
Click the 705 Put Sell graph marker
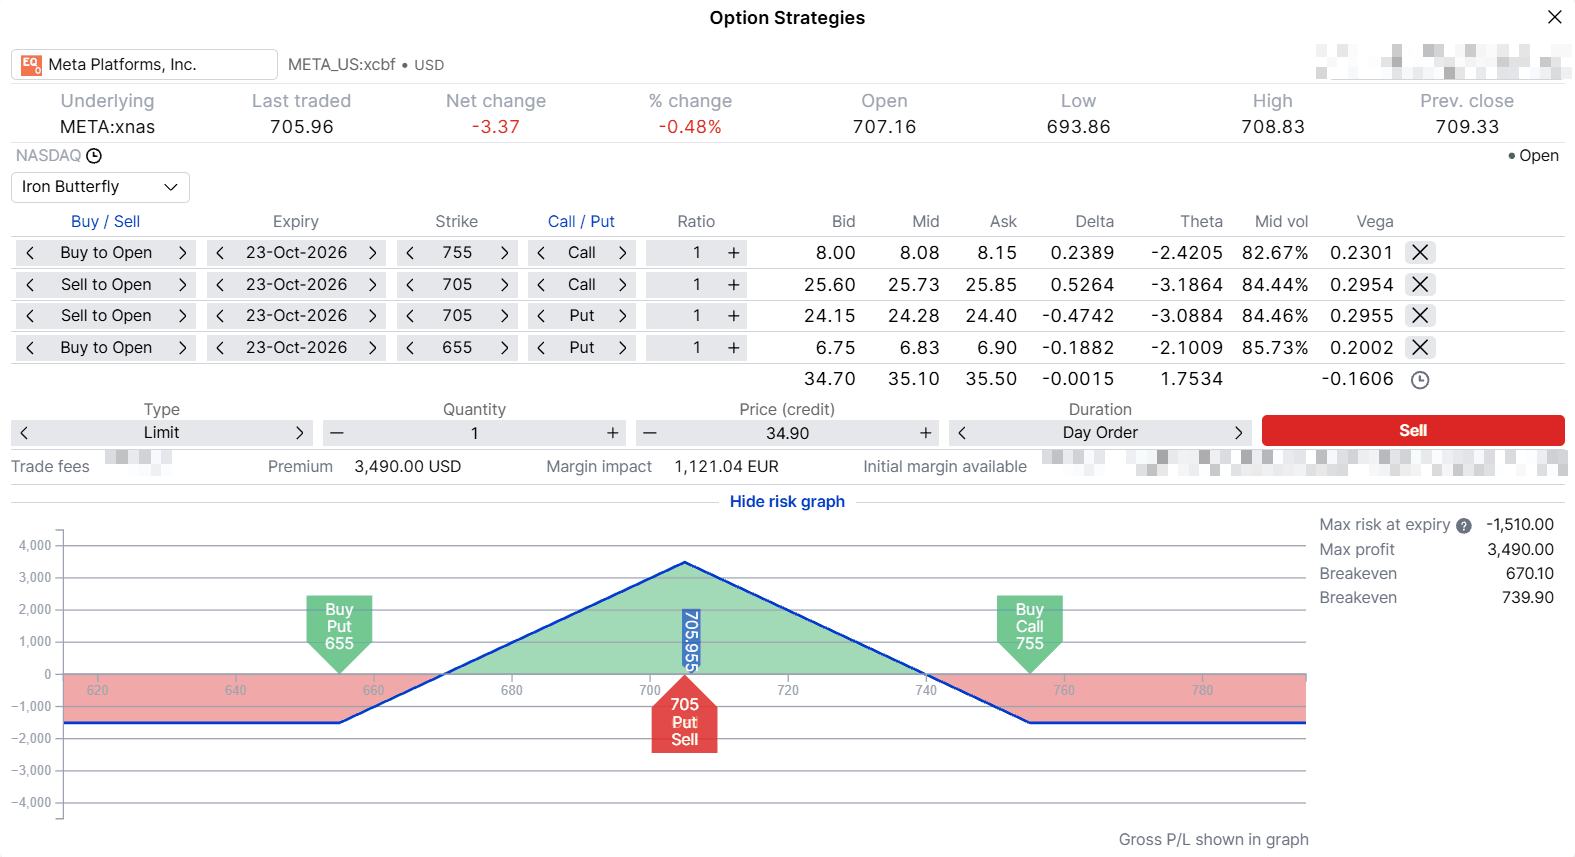click(684, 716)
